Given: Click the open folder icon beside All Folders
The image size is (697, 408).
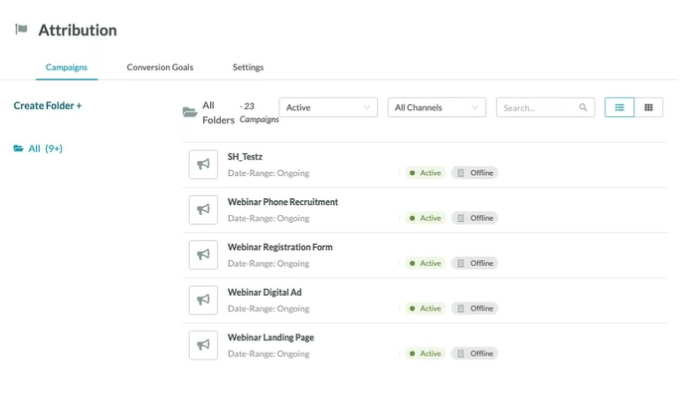Looking at the screenshot, I should click(189, 112).
